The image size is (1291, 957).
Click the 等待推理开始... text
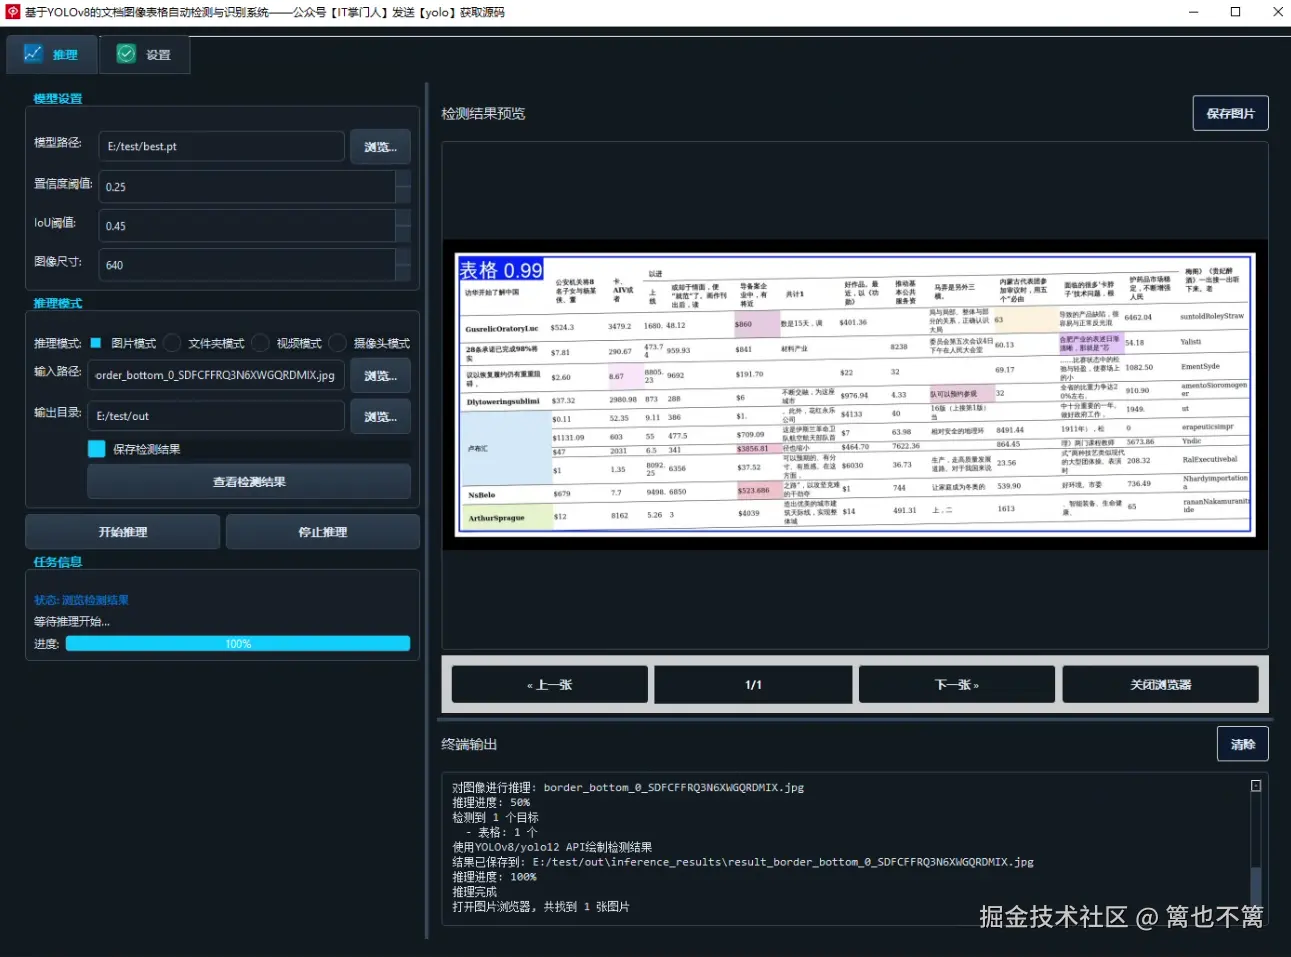click(72, 621)
